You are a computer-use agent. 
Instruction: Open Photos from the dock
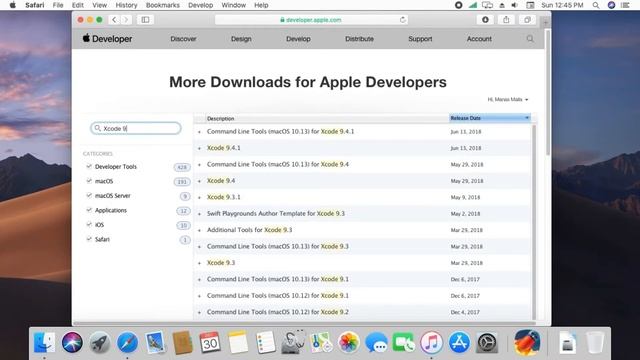point(349,342)
